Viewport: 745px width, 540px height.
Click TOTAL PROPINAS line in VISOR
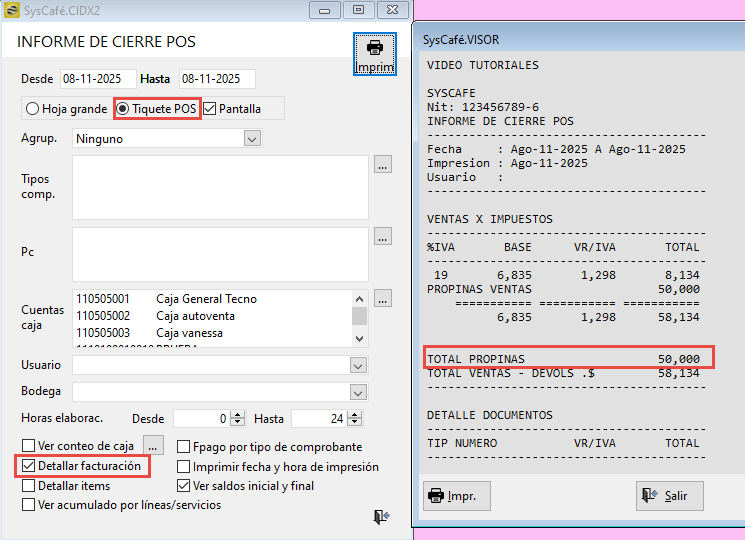(564, 359)
